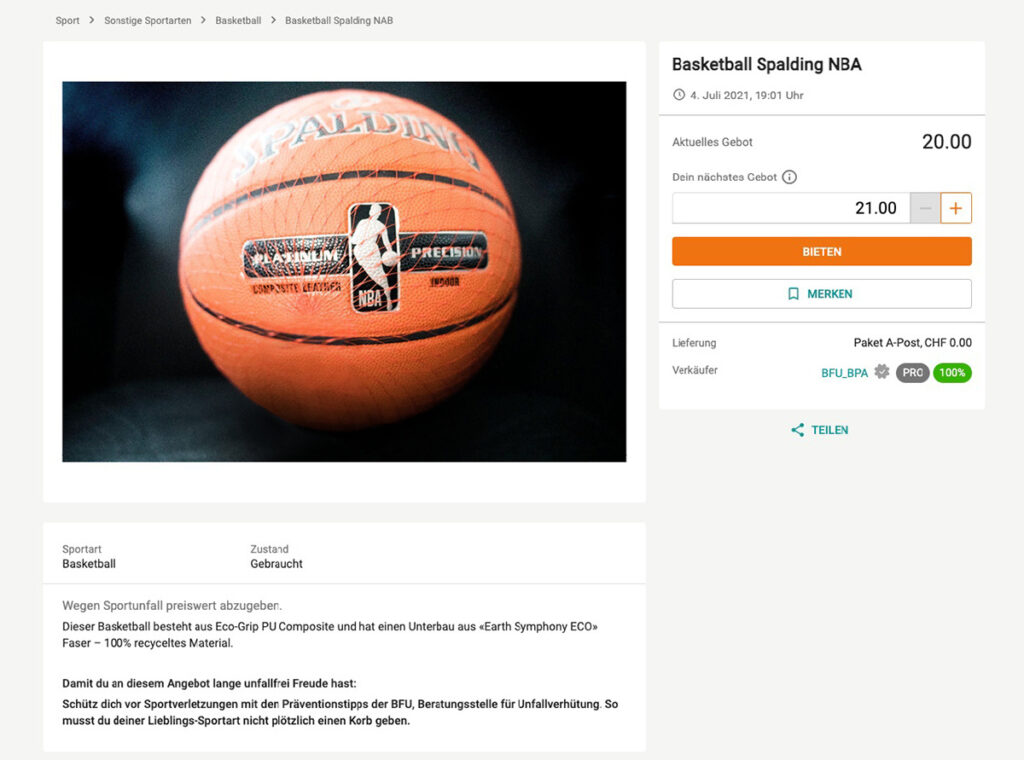Go to Sport breadcrumb

(67, 20)
